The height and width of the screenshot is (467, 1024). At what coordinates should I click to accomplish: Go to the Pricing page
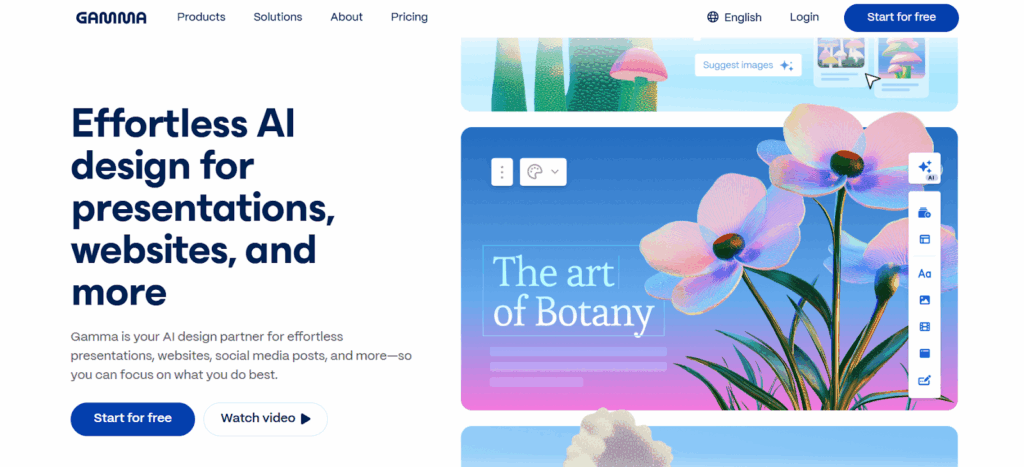(x=409, y=17)
